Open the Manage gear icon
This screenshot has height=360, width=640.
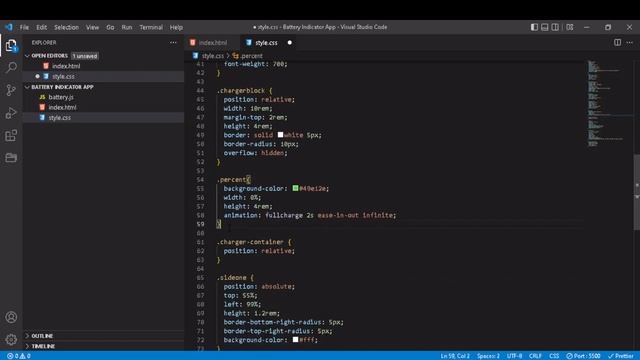(11, 339)
